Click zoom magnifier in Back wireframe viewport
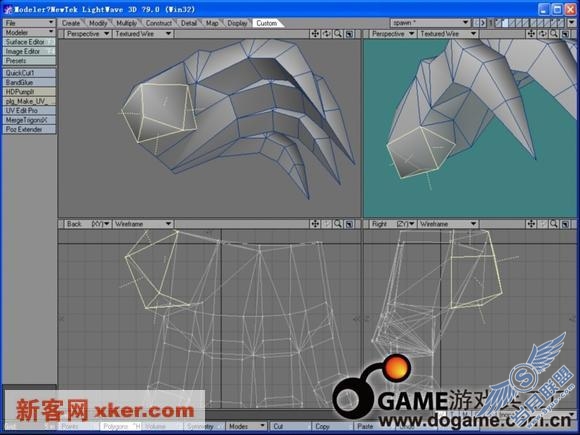Image resolution: width=580 pixels, height=435 pixels. point(338,224)
